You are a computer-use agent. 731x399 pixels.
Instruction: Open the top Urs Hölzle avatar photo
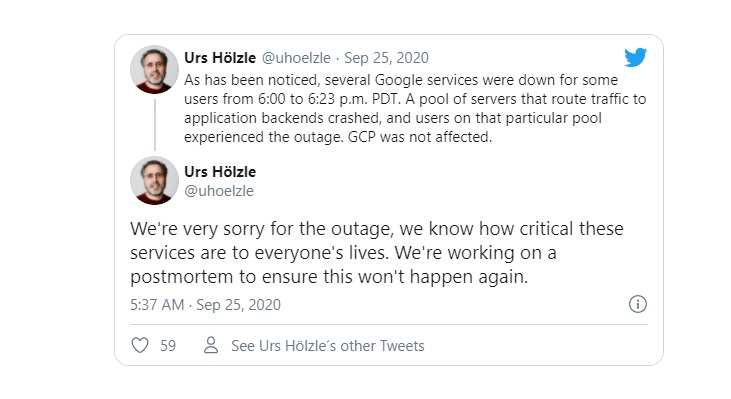coord(154,69)
